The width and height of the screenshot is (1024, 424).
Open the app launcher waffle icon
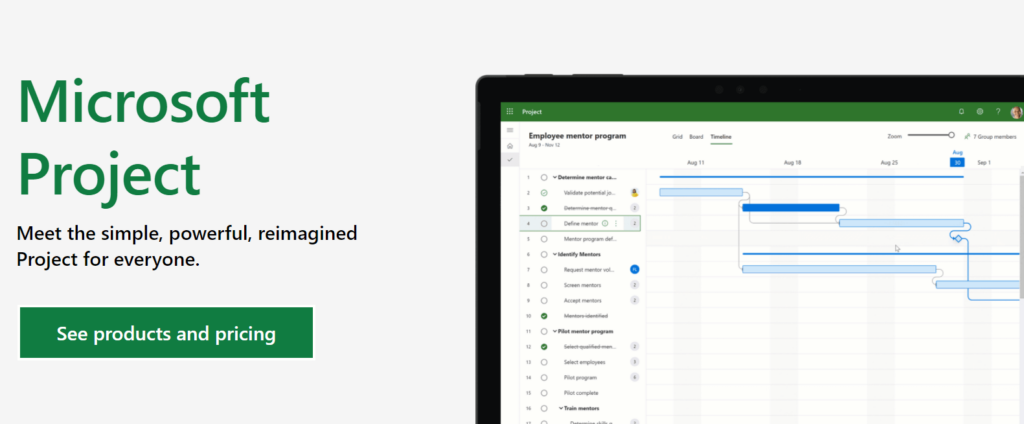point(510,112)
